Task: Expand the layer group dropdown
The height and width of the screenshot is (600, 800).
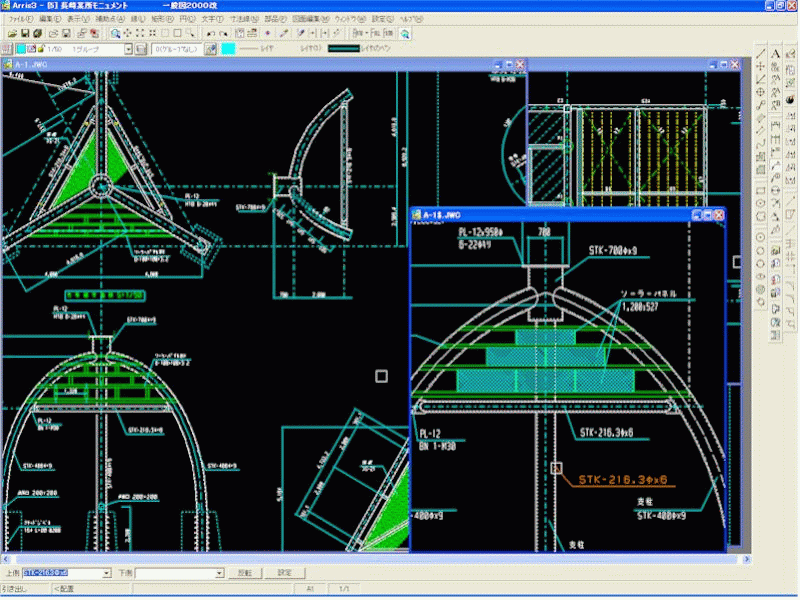Action: click(128, 48)
